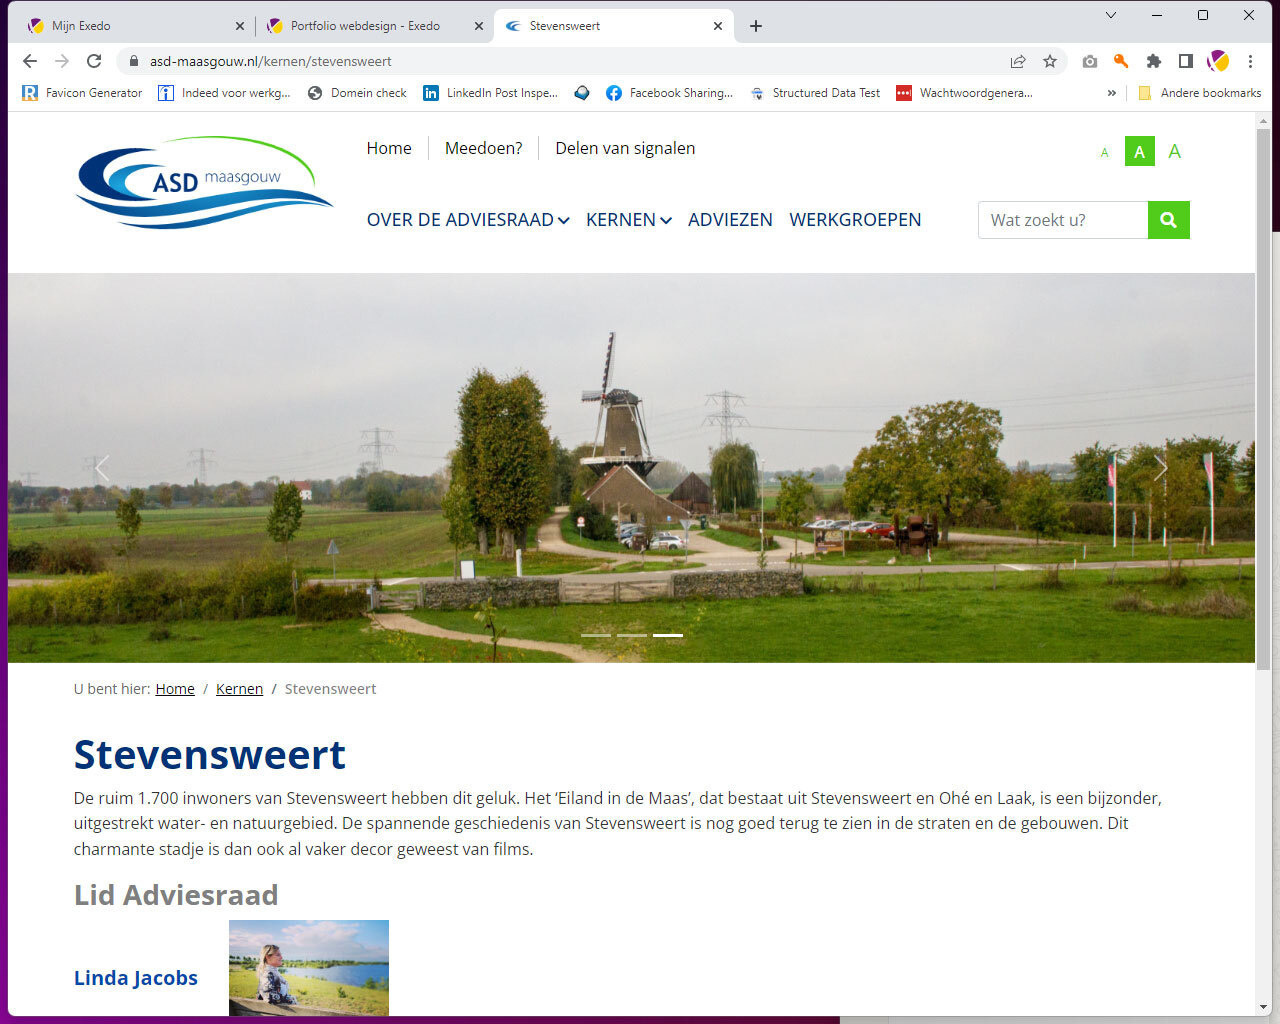Click the ASD Maasgouw logo
This screenshot has width=1280, height=1024.
click(x=203, y=182)
